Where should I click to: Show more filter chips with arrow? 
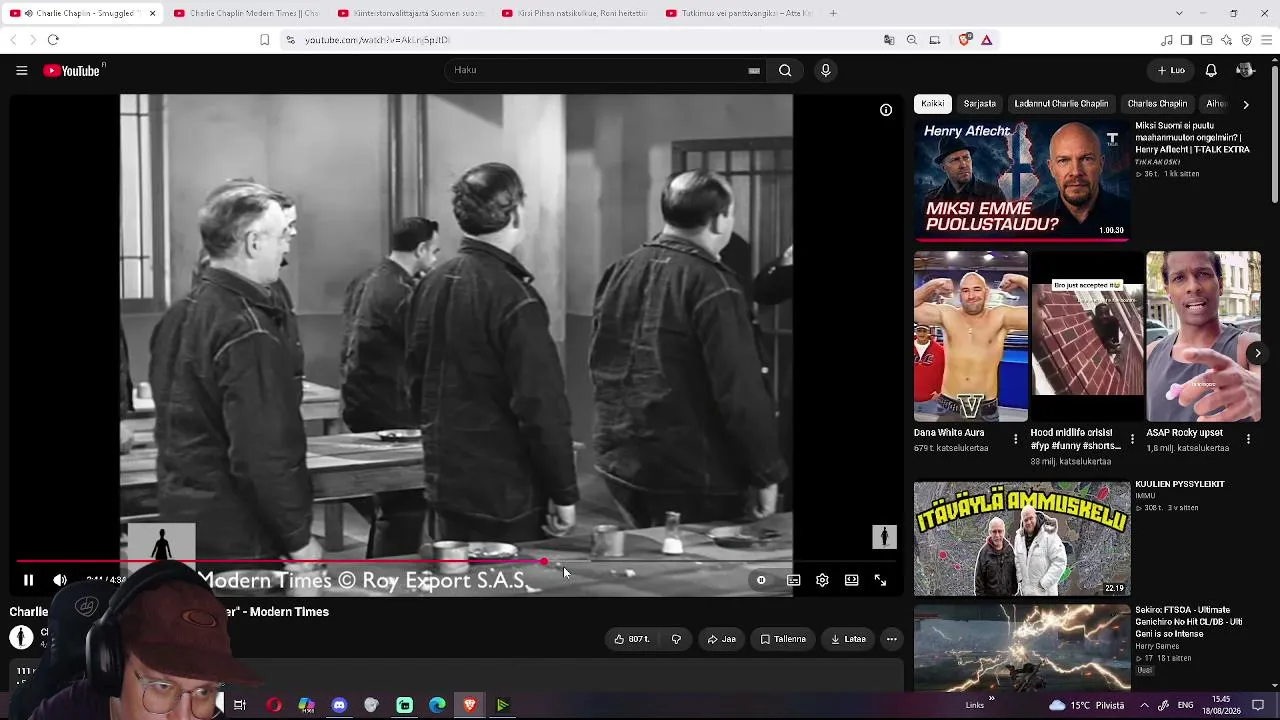1245,104
